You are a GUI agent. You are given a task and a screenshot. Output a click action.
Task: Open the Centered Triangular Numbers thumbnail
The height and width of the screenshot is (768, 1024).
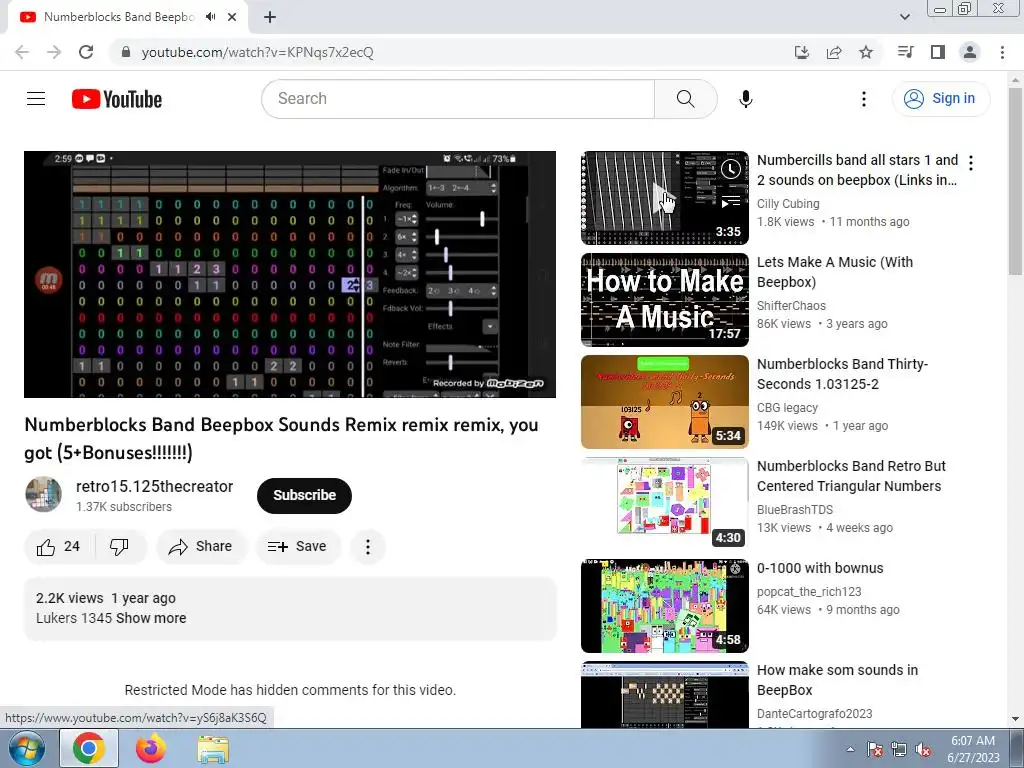point(665,504)
